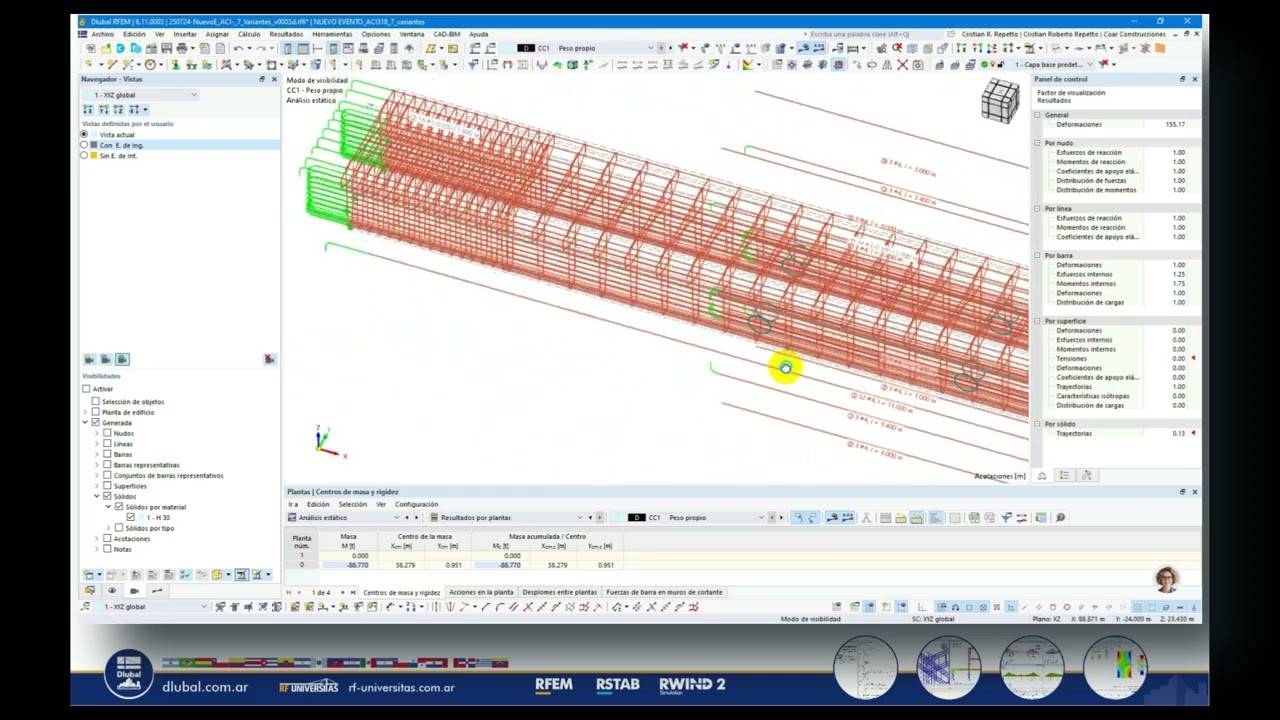The width and height of the screenshot is (1280, 720).
Task: Uncheck Sólidos por material checkbox
Action: 119,507
